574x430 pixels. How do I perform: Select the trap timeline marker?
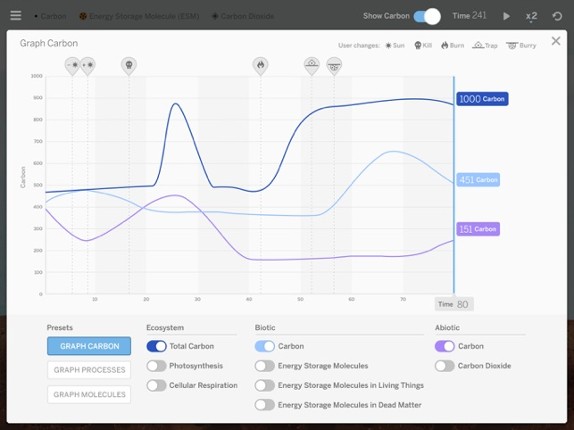point(312,66)
